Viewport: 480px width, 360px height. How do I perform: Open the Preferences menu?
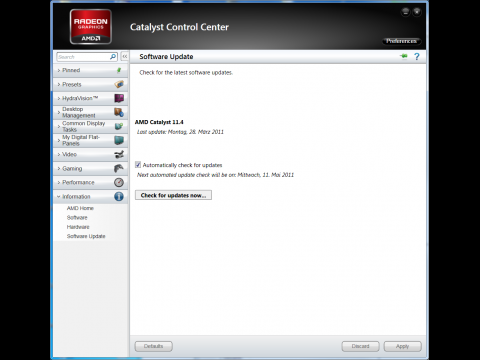[x=401, y=41]
